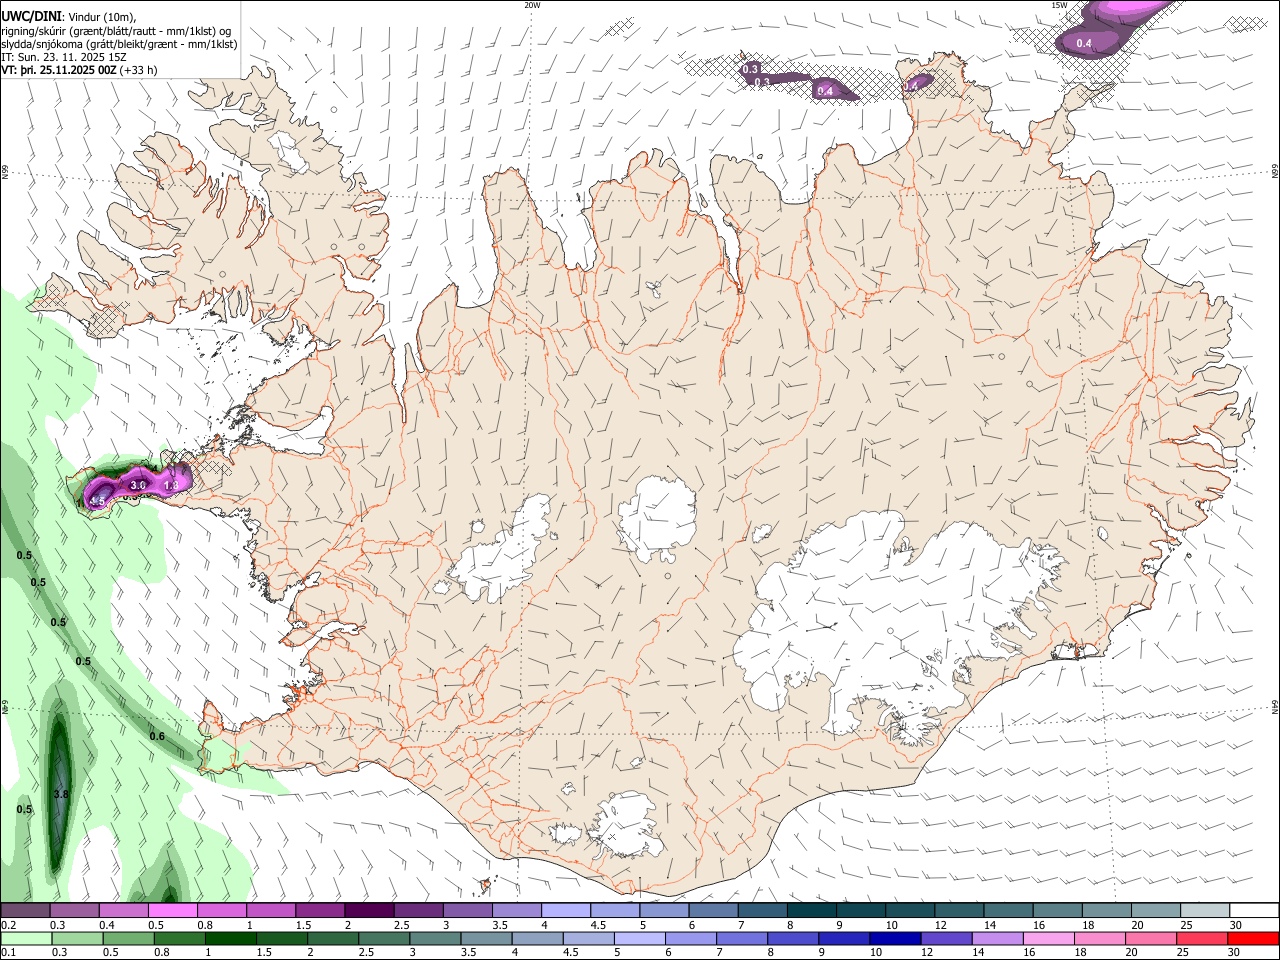Select the 'slydda/snjókoma' legend description line
Screen dimensions: 1280x960
(x=119, y=44)
